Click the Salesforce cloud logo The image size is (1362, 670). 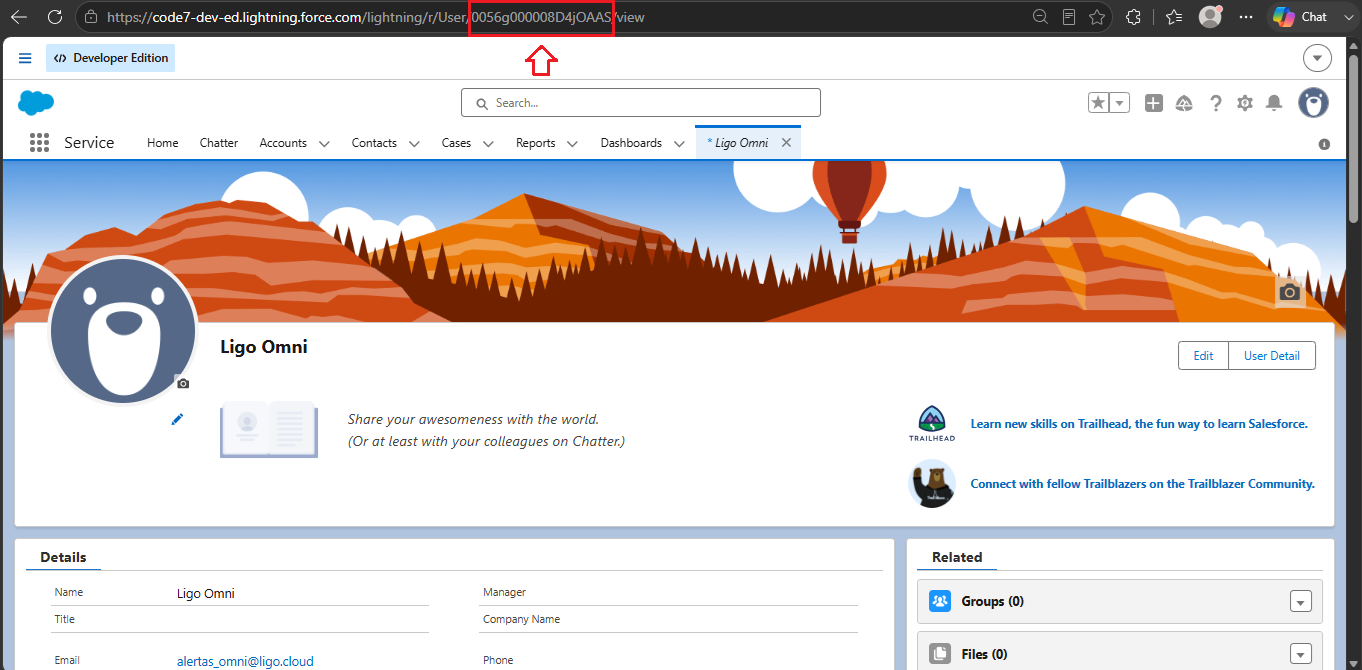coord(36,102)
